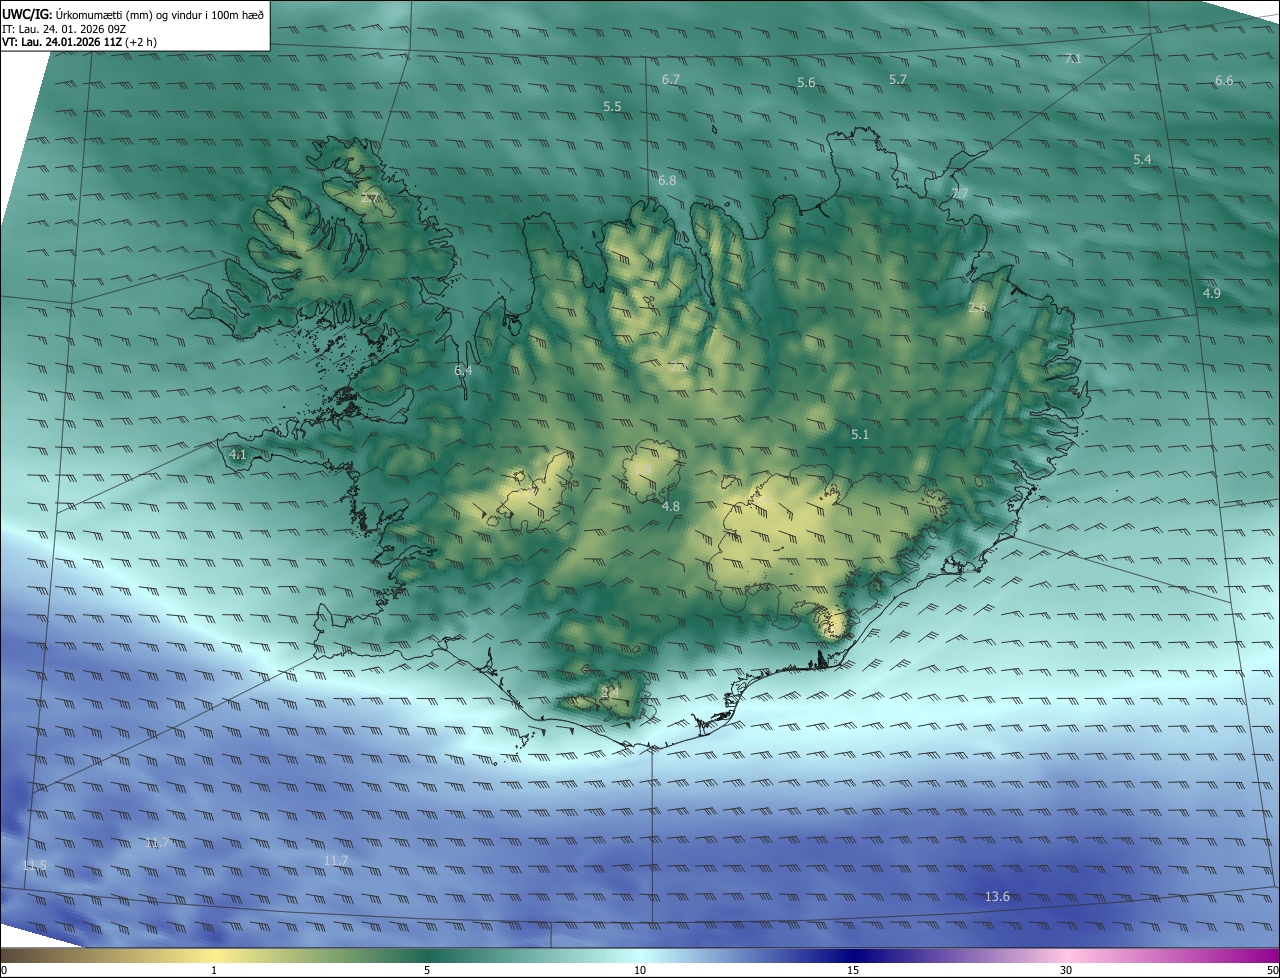
Task: Click the 5.6 value label on the map
Action: point(806,83)
